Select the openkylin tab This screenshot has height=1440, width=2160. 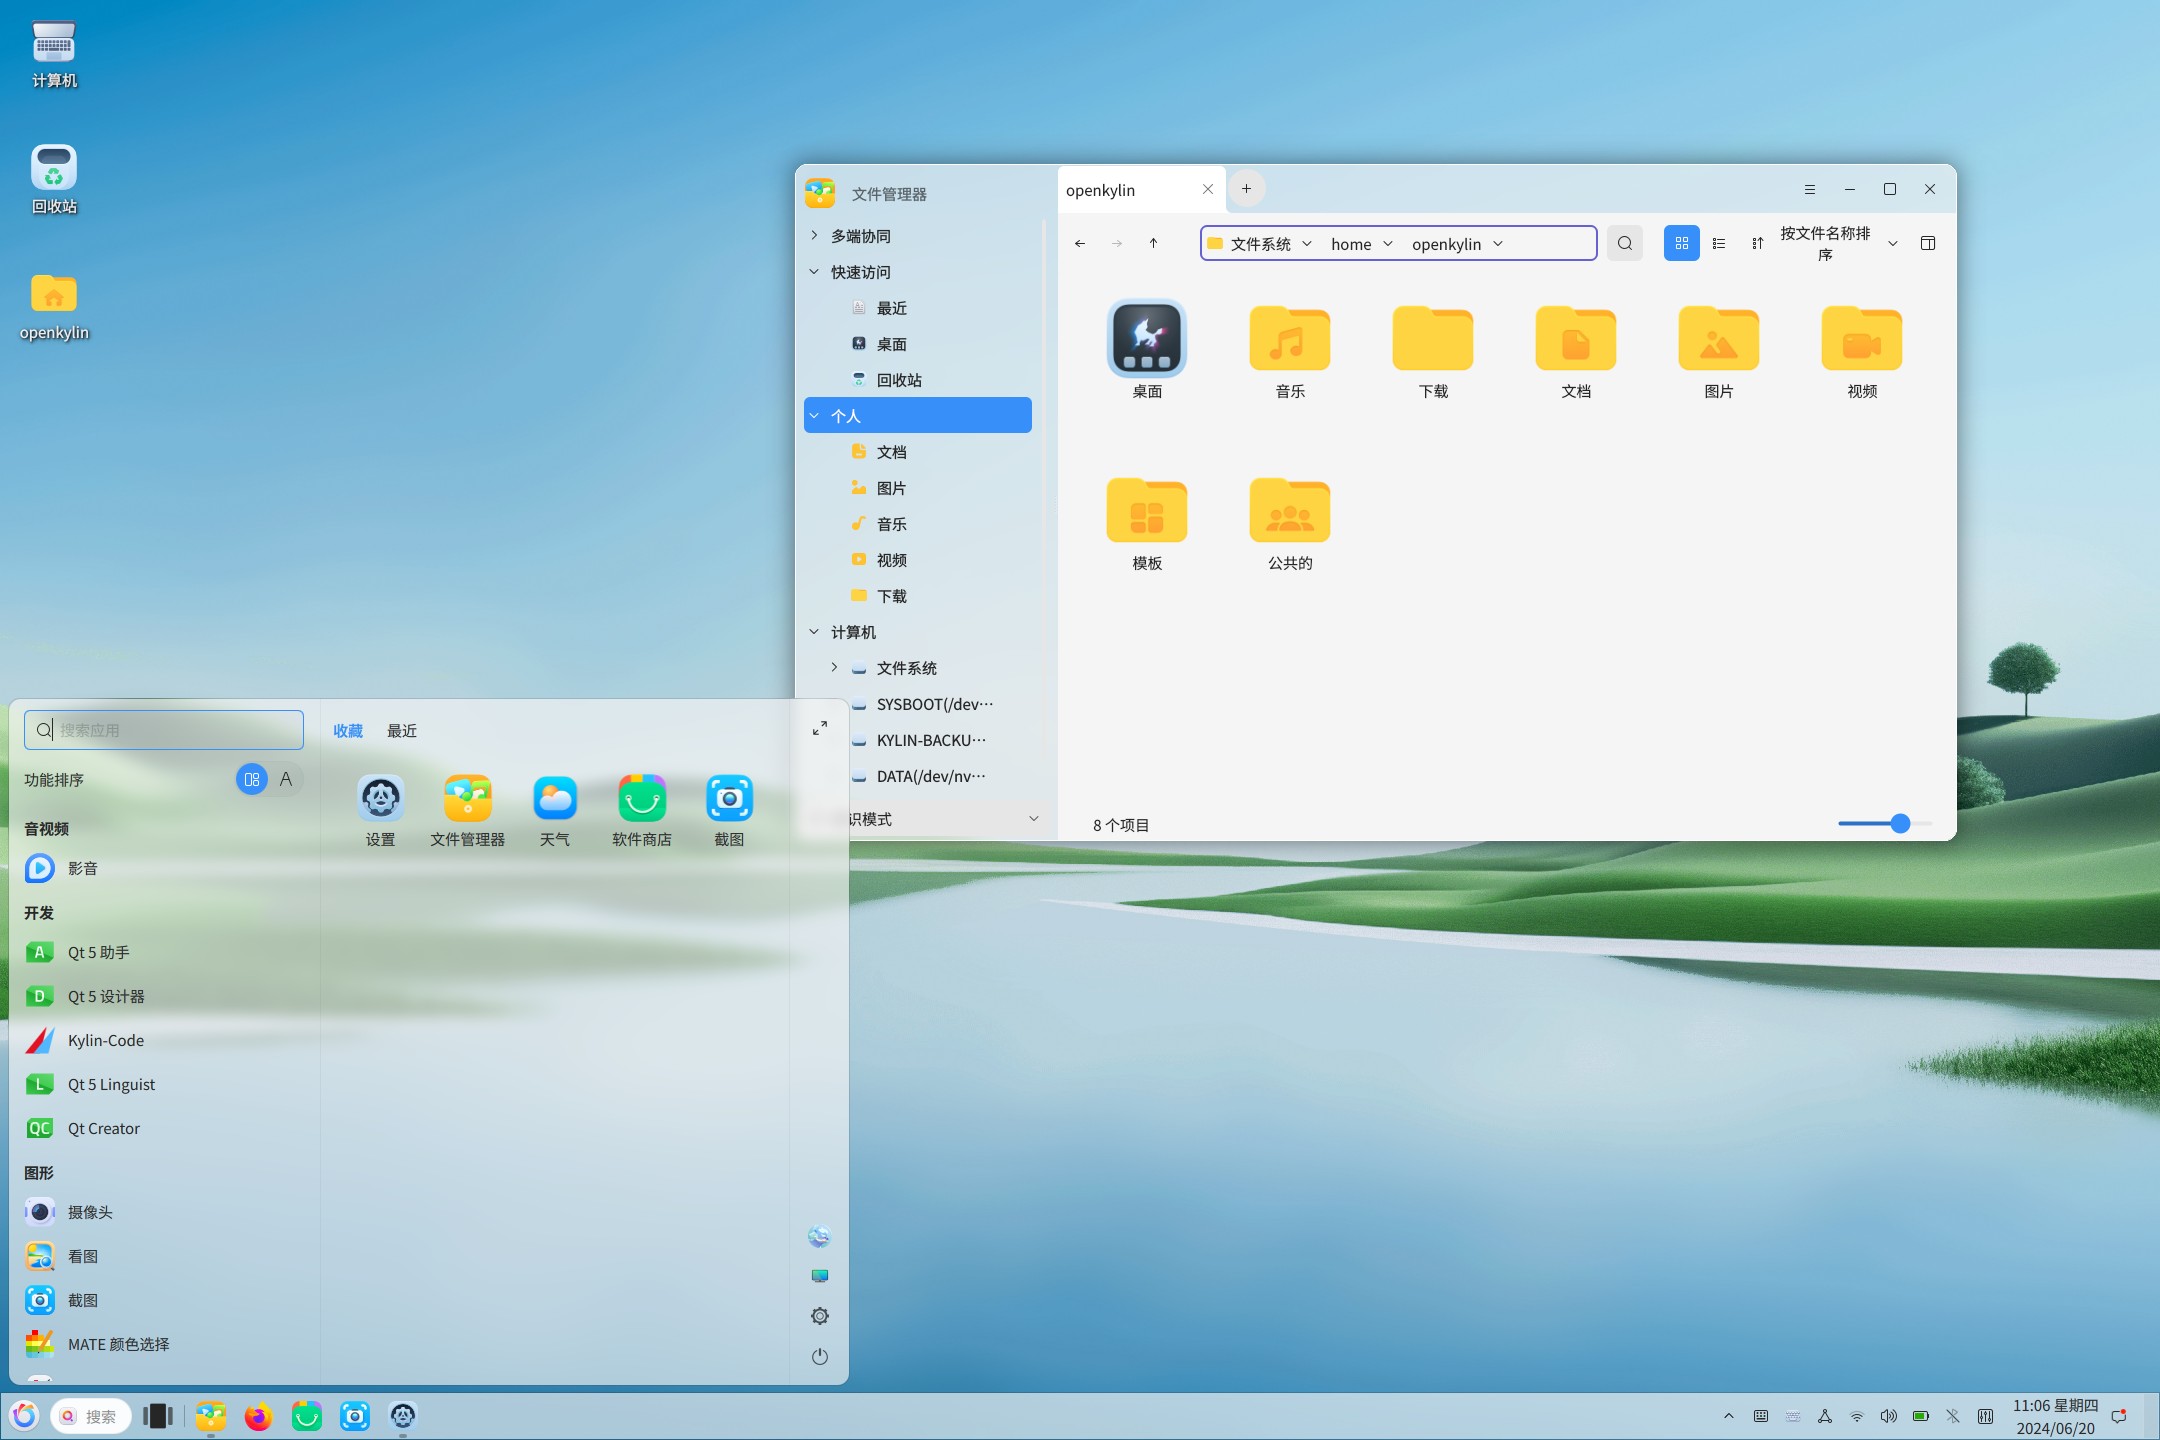click(1141, 190)
